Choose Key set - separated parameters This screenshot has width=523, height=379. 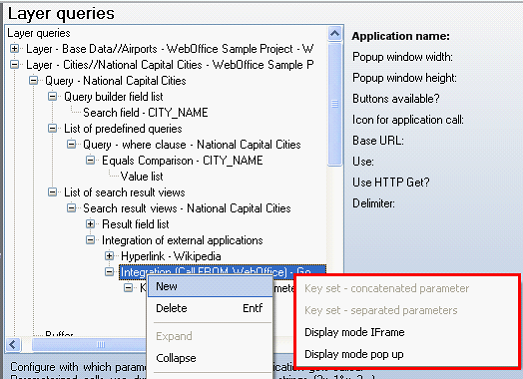pyautogui.click(x=381, y=310)
